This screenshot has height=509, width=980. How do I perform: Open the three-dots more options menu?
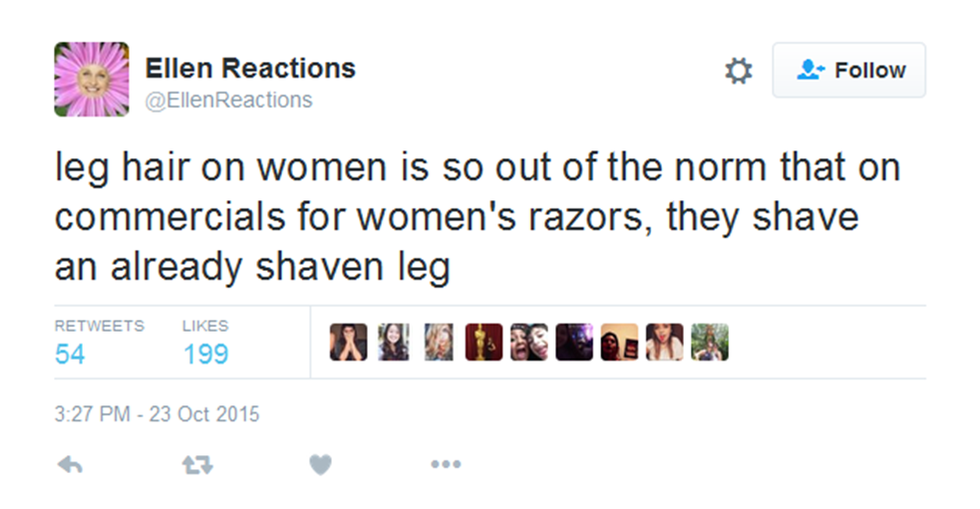point(446,464)
